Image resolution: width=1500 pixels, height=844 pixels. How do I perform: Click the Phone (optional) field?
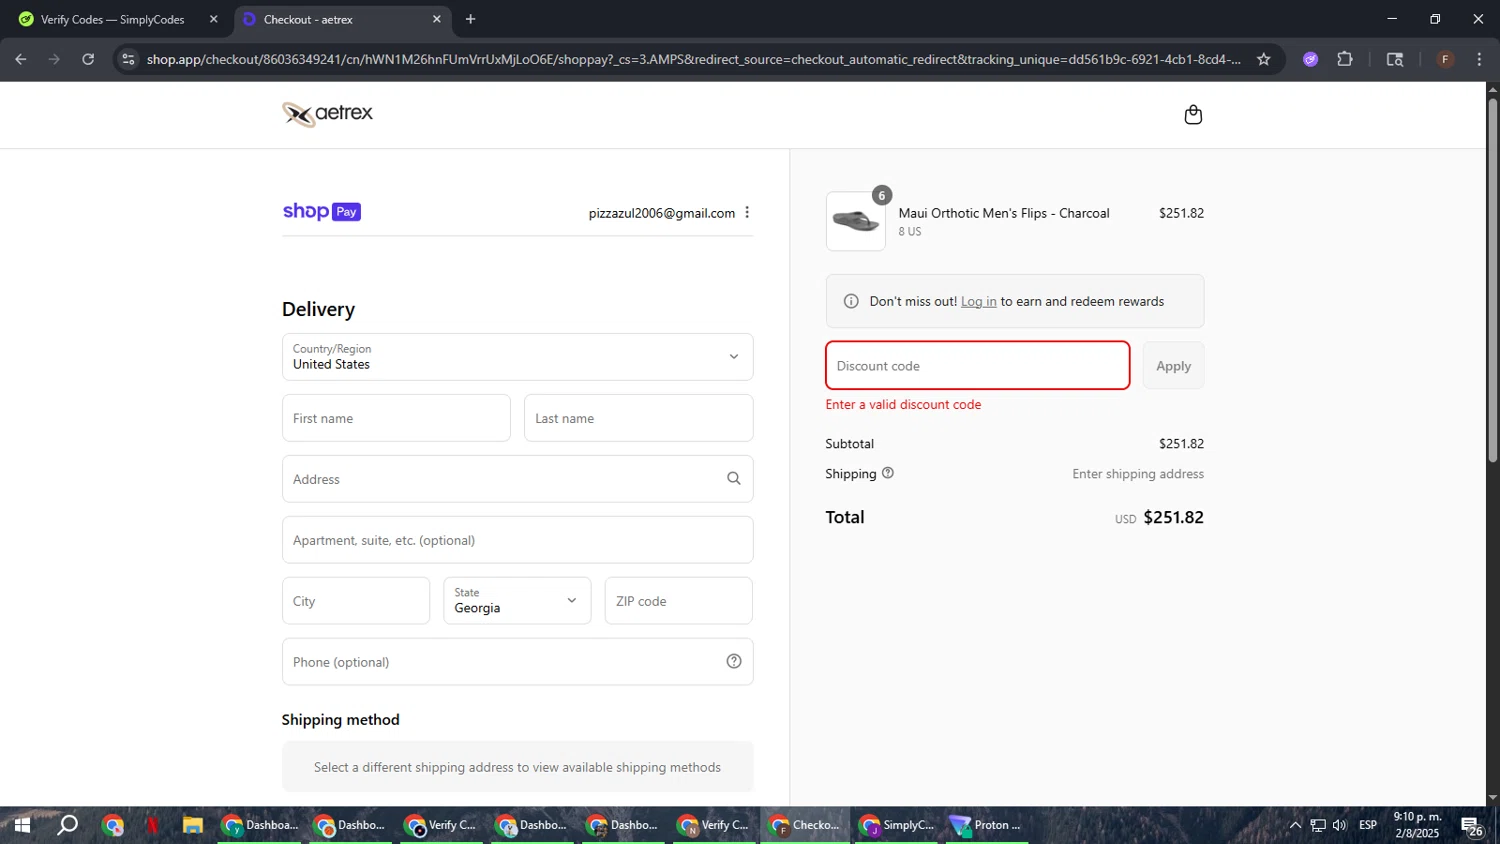coord(518,662)
